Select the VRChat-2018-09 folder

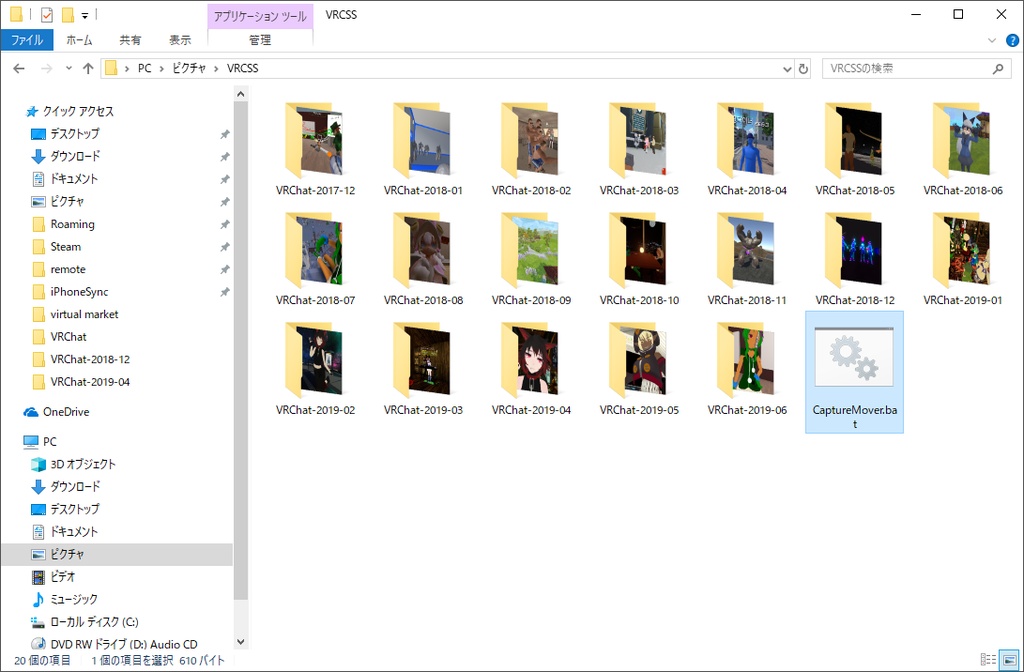[x=531, y=259]
